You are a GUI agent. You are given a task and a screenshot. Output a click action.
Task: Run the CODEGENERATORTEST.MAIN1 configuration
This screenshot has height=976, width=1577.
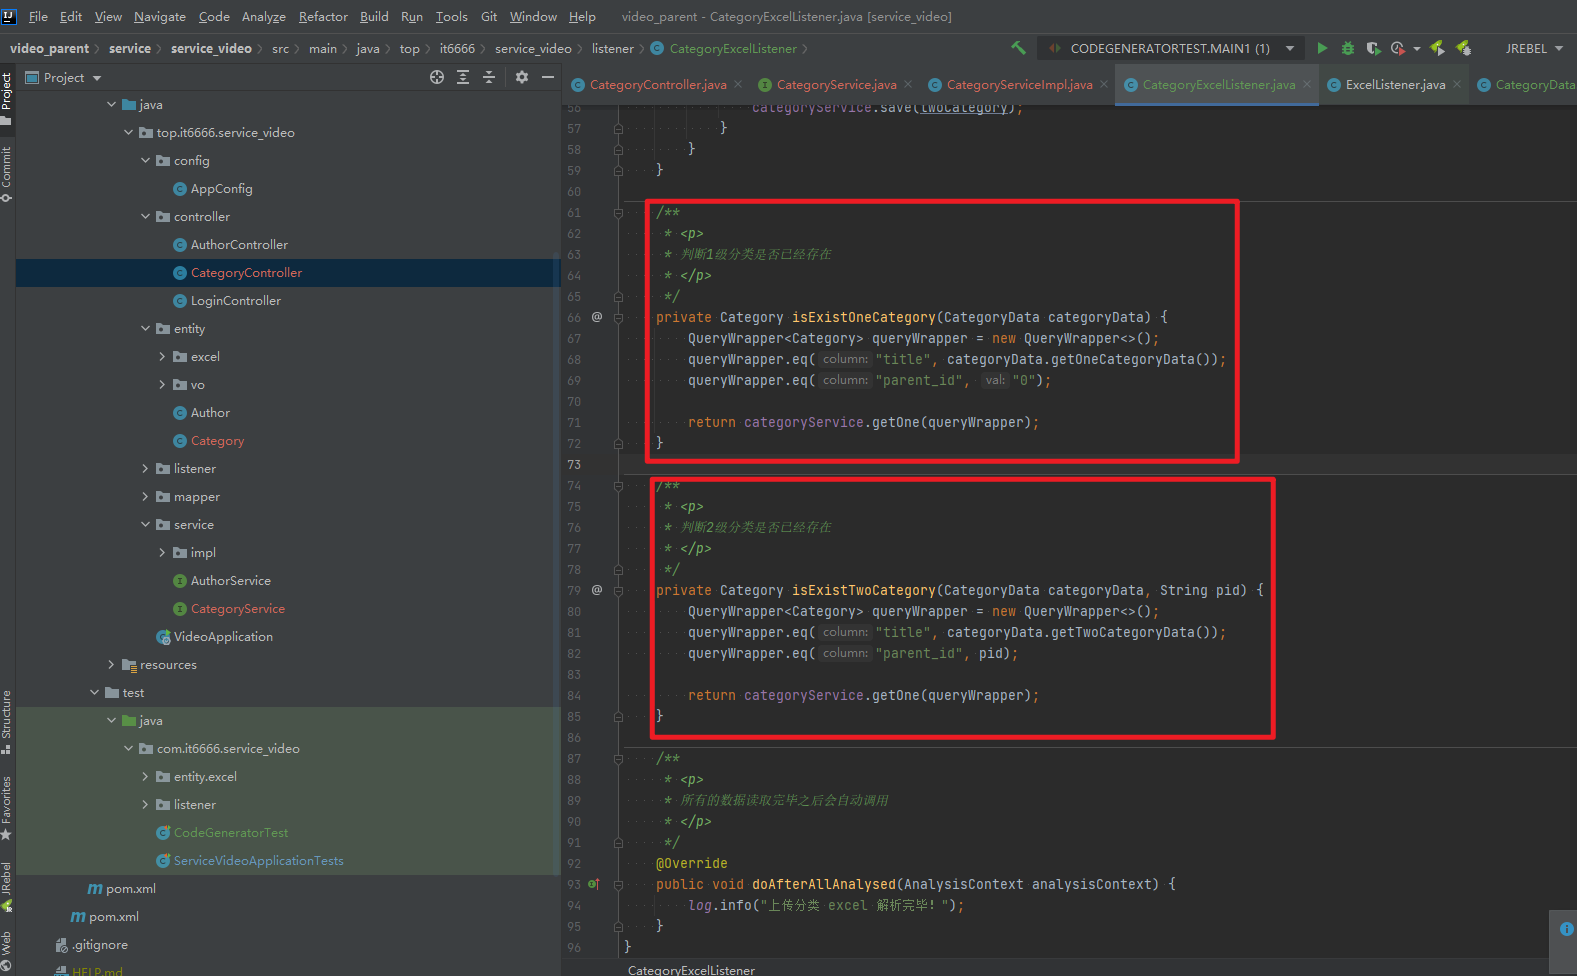(x=1322, y=48)
